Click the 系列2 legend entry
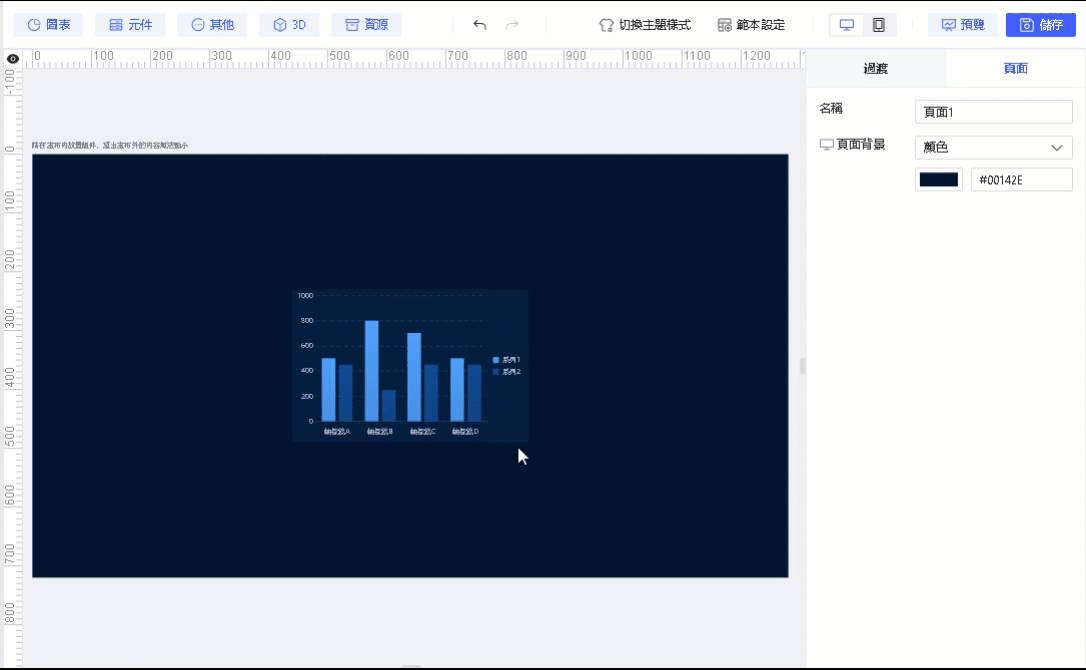1086x670 pixels. point(506,372)
